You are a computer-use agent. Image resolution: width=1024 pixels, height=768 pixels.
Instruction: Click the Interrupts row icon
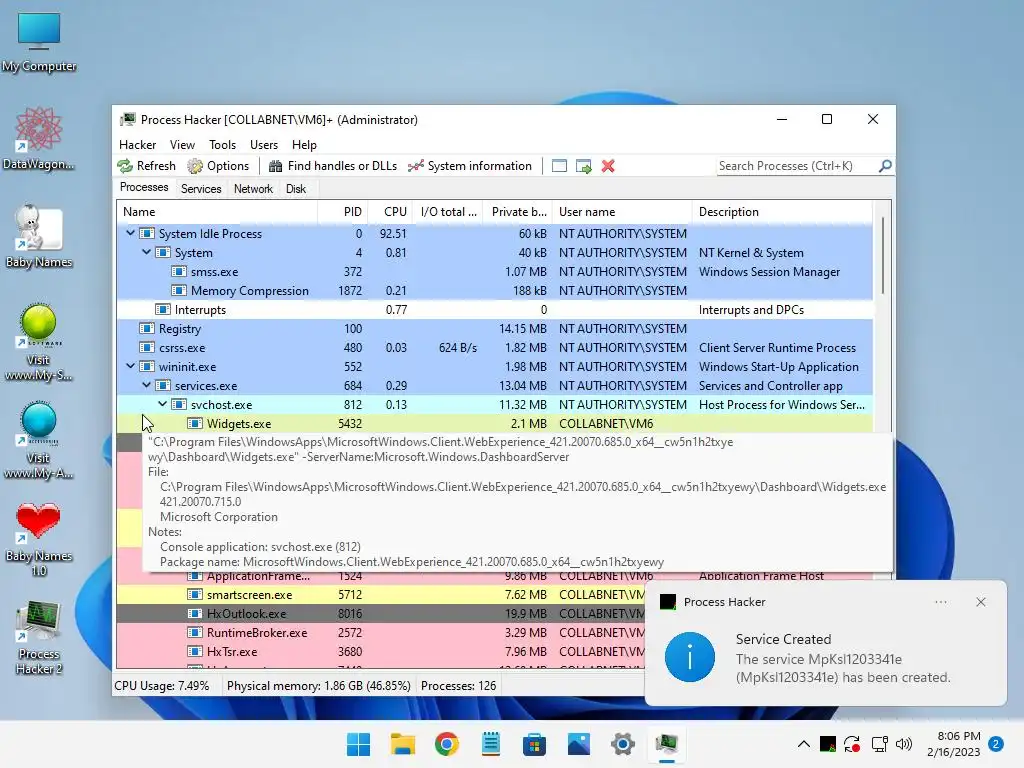(163, 310)
